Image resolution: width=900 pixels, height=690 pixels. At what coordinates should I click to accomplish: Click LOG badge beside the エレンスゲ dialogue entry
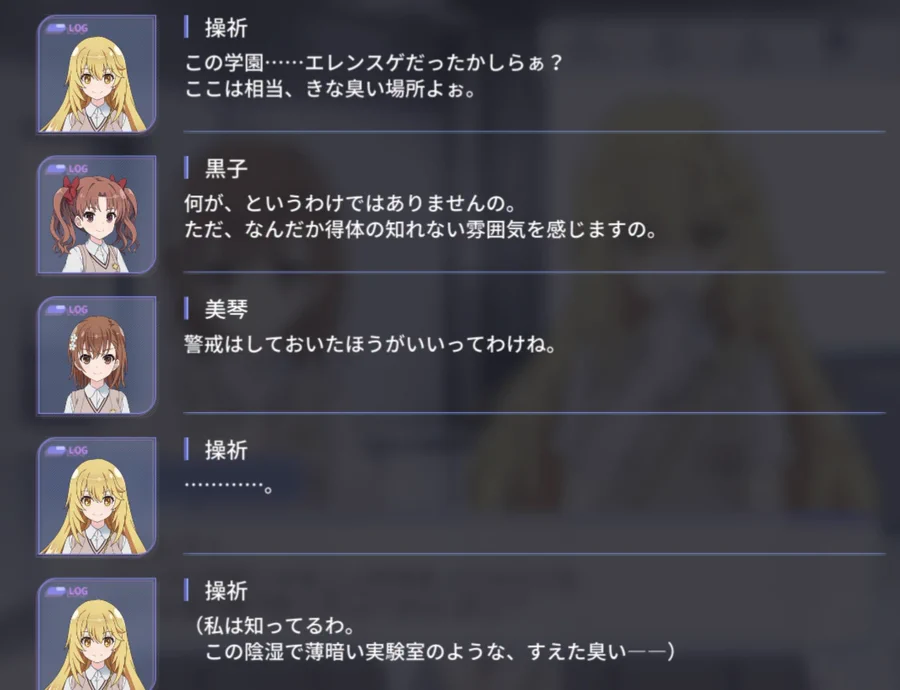coord(67,28)
